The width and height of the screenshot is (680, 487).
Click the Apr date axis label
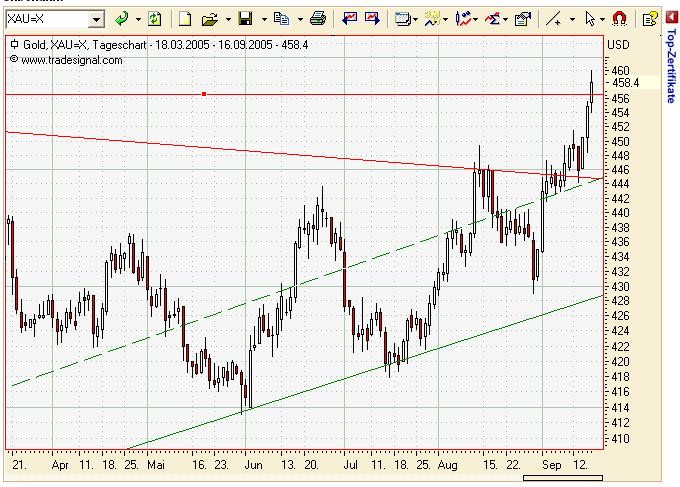point(60,465)
